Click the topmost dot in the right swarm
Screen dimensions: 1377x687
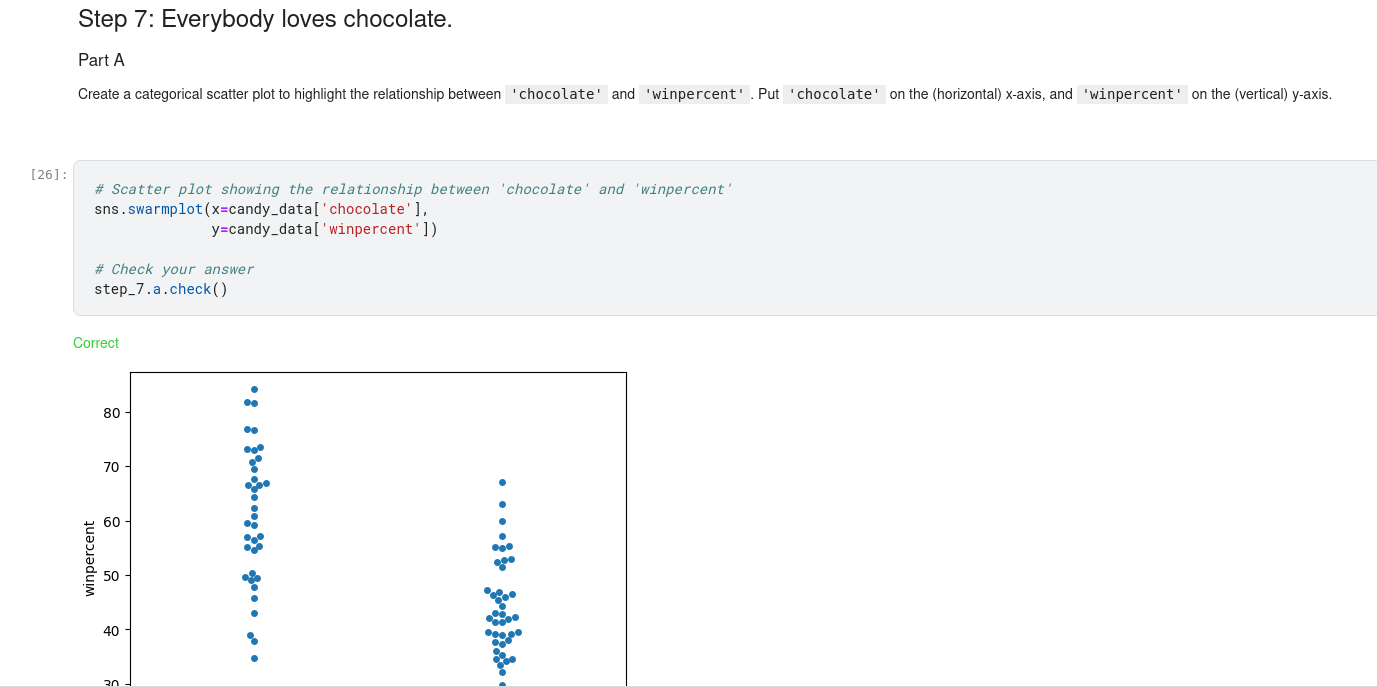[502, 483]
